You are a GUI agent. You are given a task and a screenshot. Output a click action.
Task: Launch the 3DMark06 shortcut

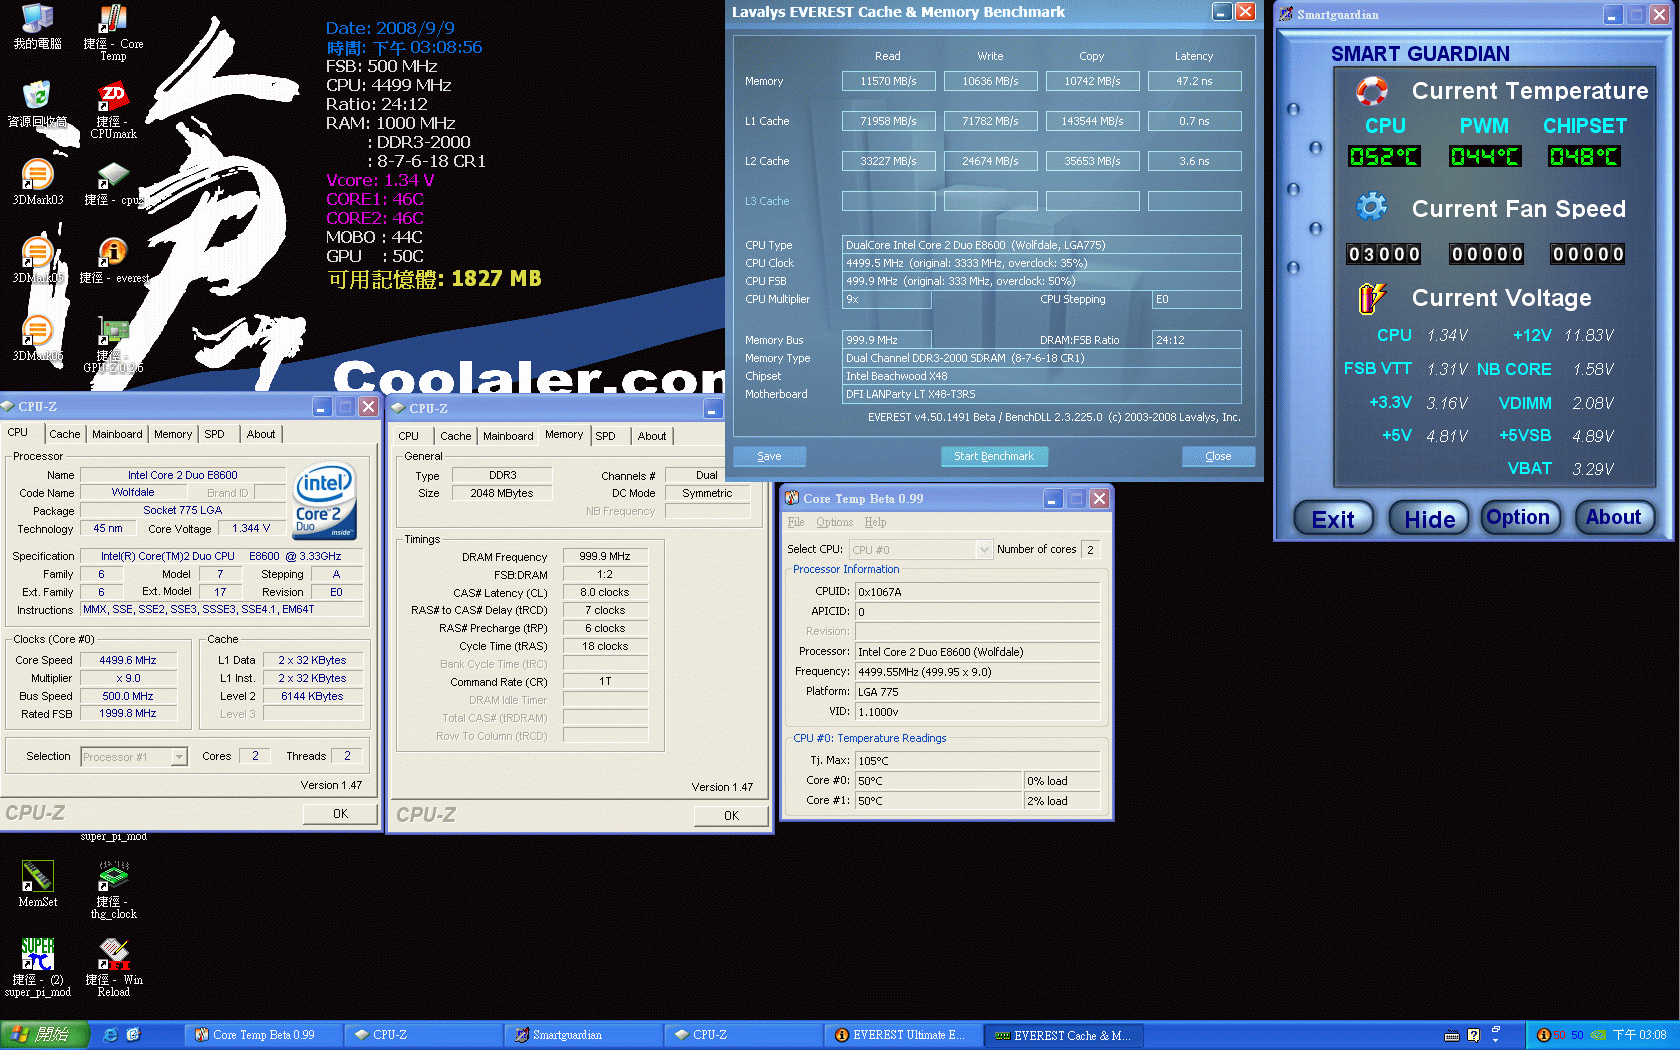tap(37, 338)
